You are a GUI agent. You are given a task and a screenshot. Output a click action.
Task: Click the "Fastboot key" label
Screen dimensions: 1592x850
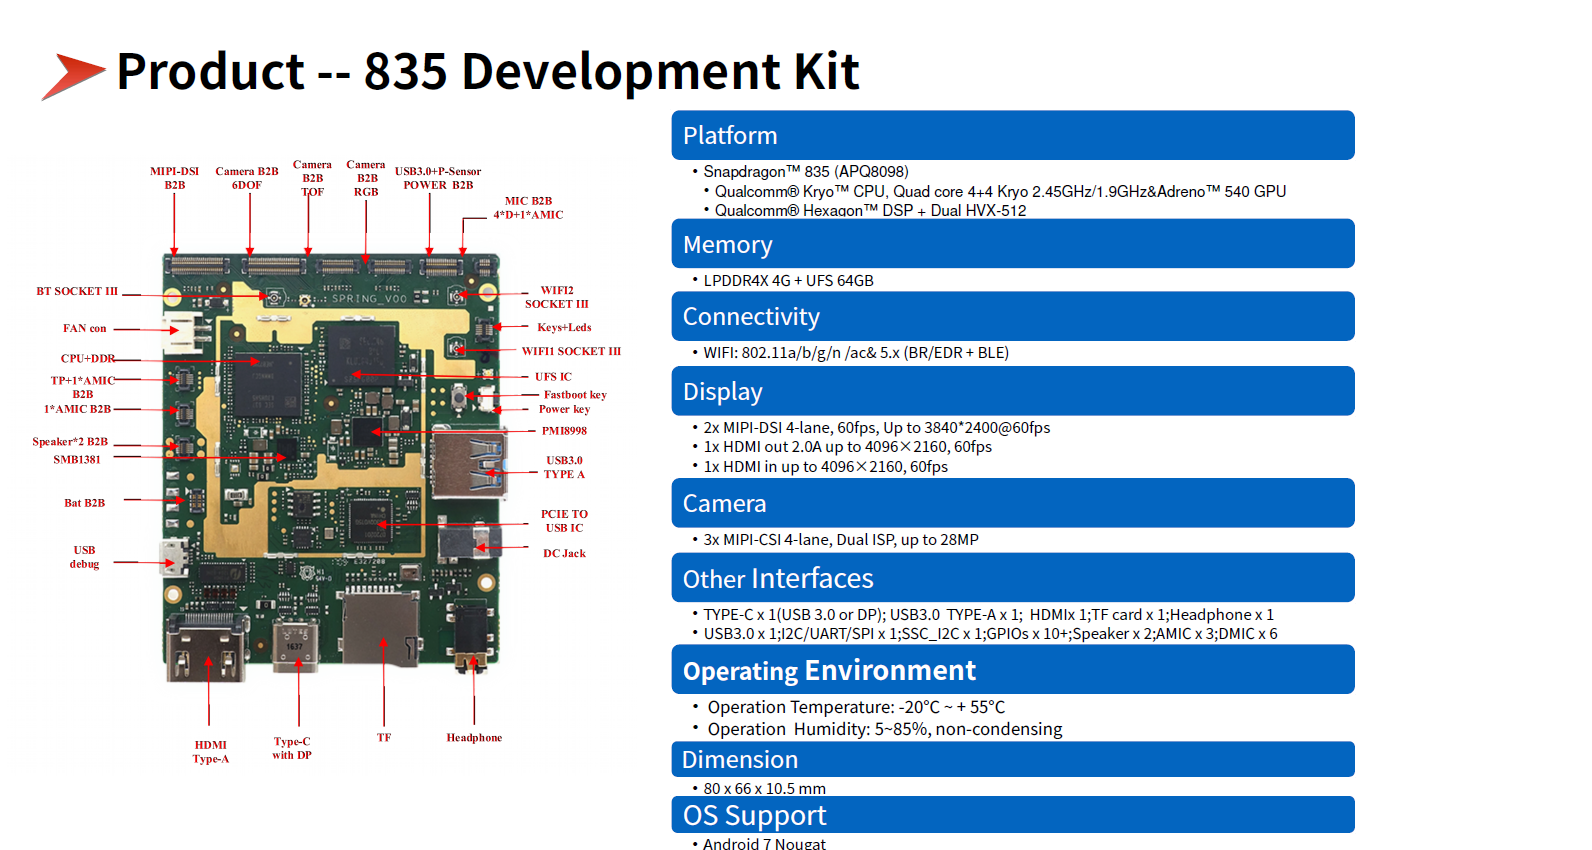click(575, 395)
